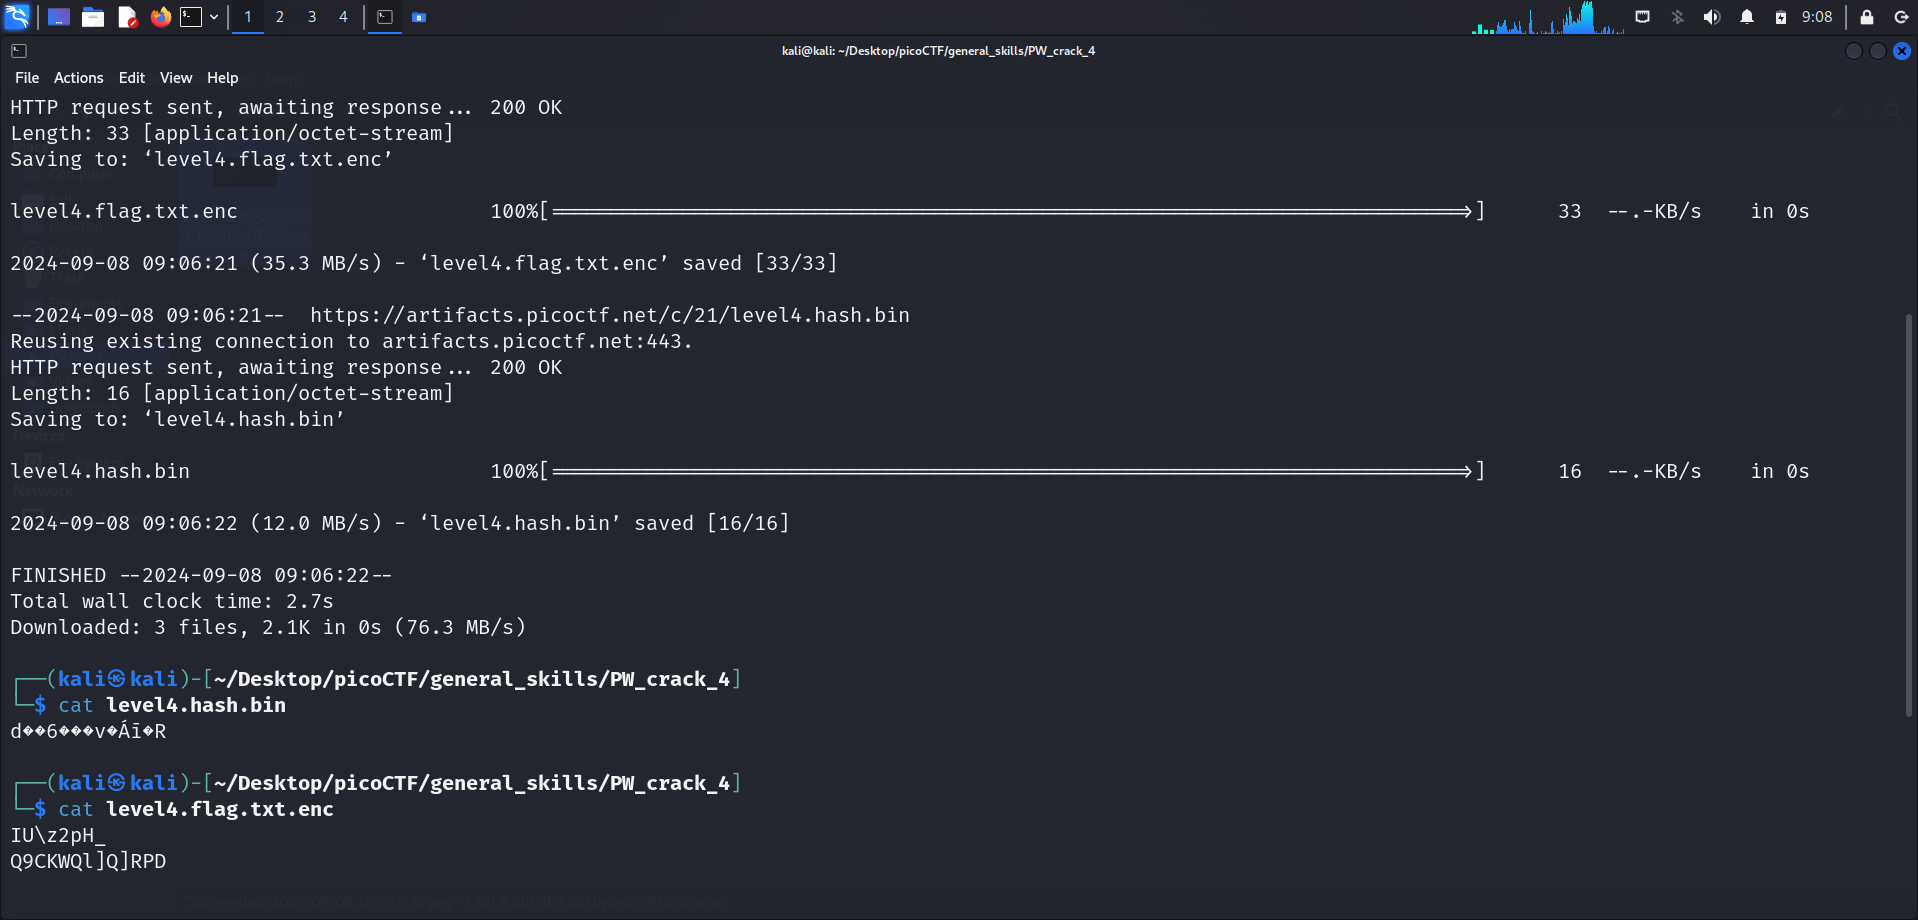Launch the Firefox browser

160,17
